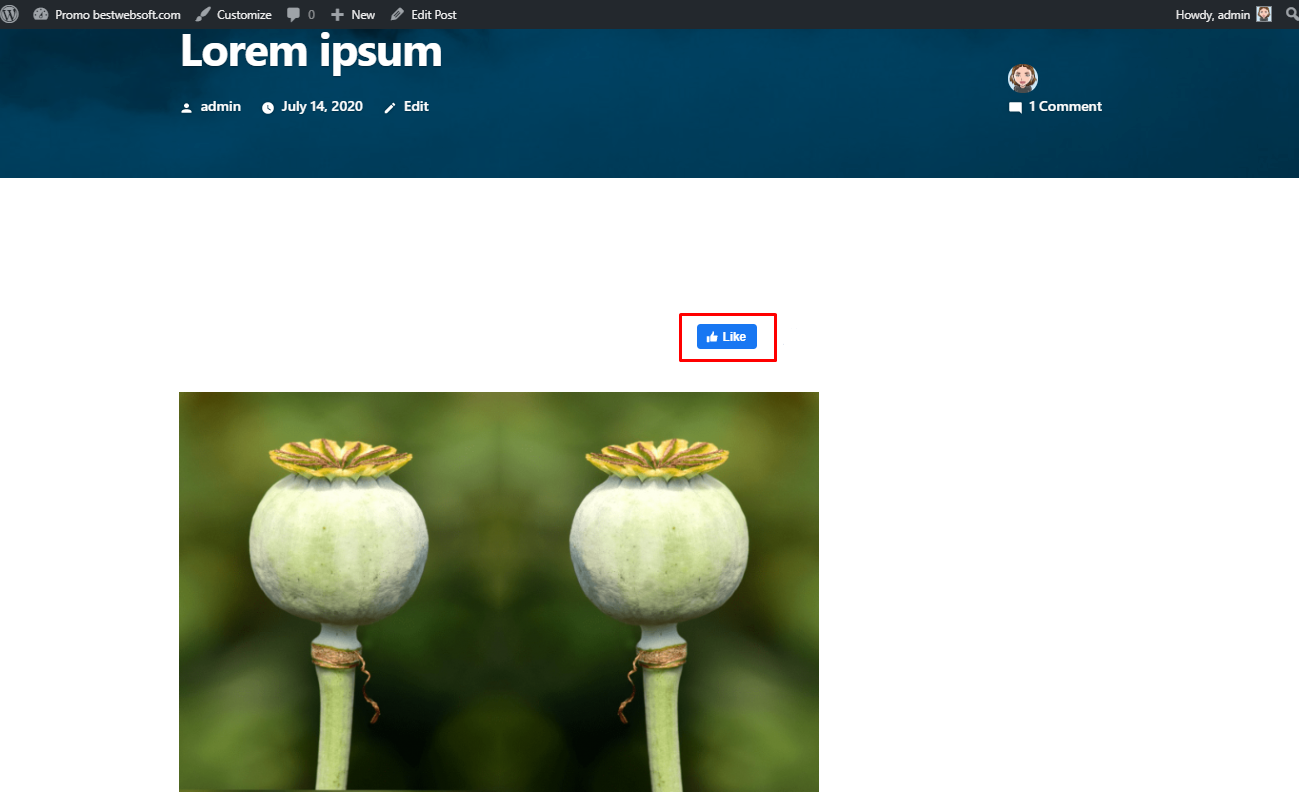This screenshot has width=1299, height=800.
Task: Click the pencil icon beside Edit Post
Action: tap(397, 14)
